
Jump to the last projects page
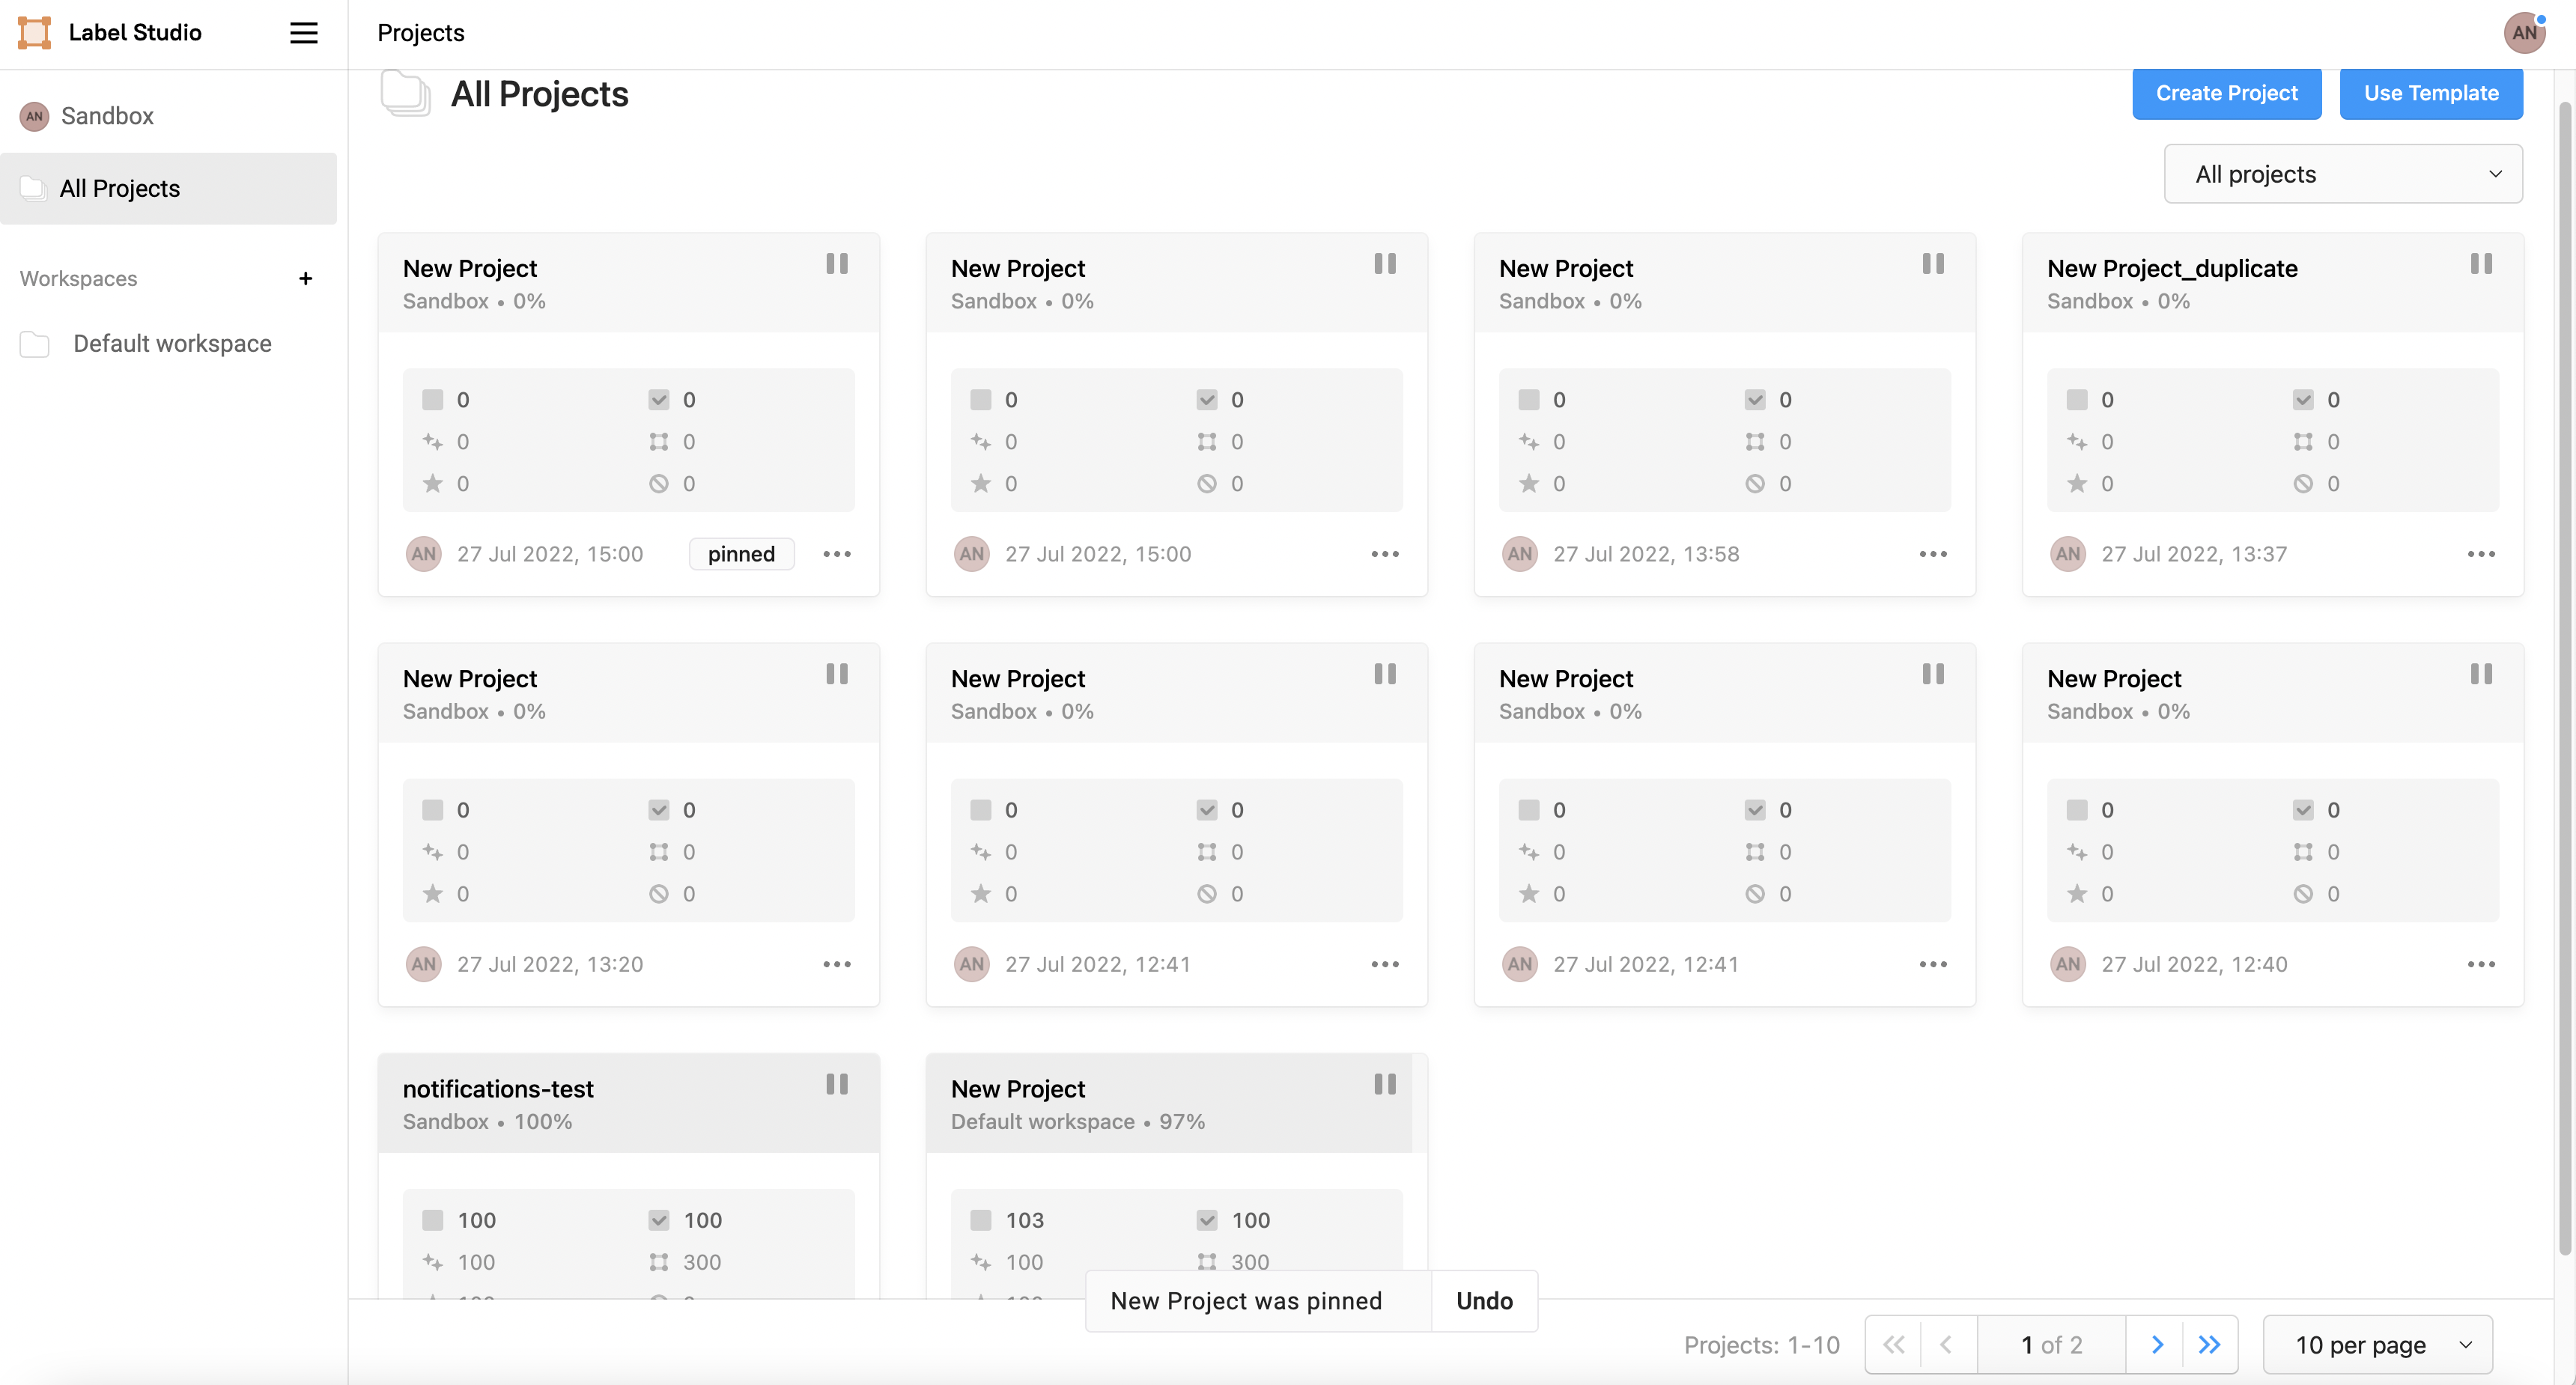tap(2209, 1345)
